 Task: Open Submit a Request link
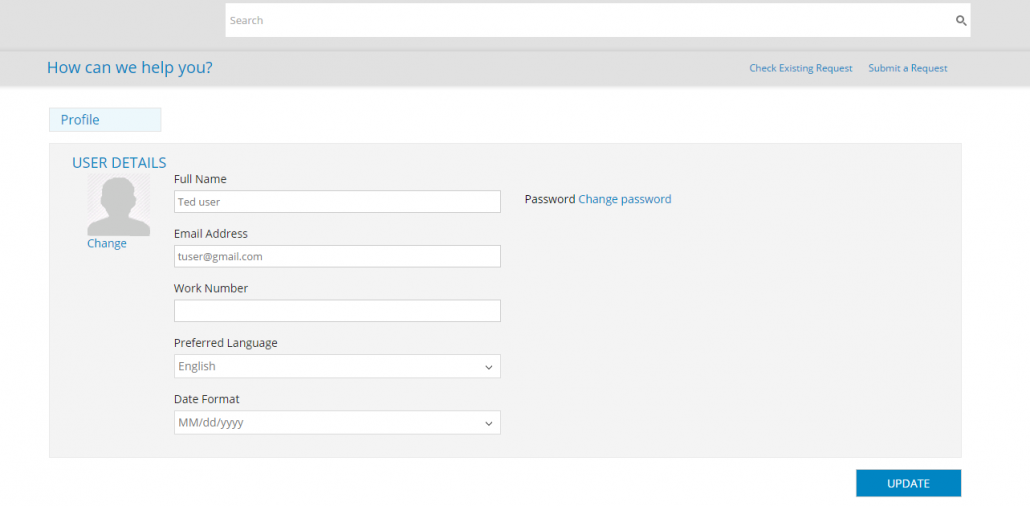tap(908, 68)
